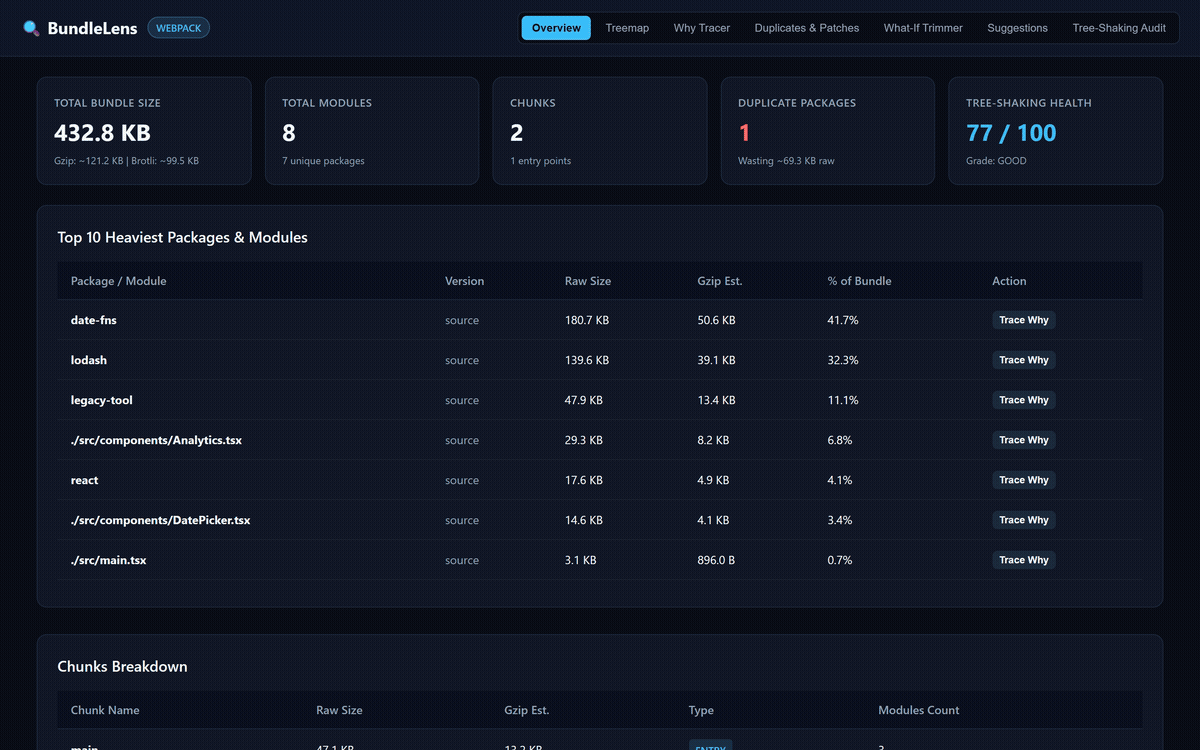This screenshot has width=1200, height=750.
Task: Click the Version column header
Action: click(x=464, y=281)
